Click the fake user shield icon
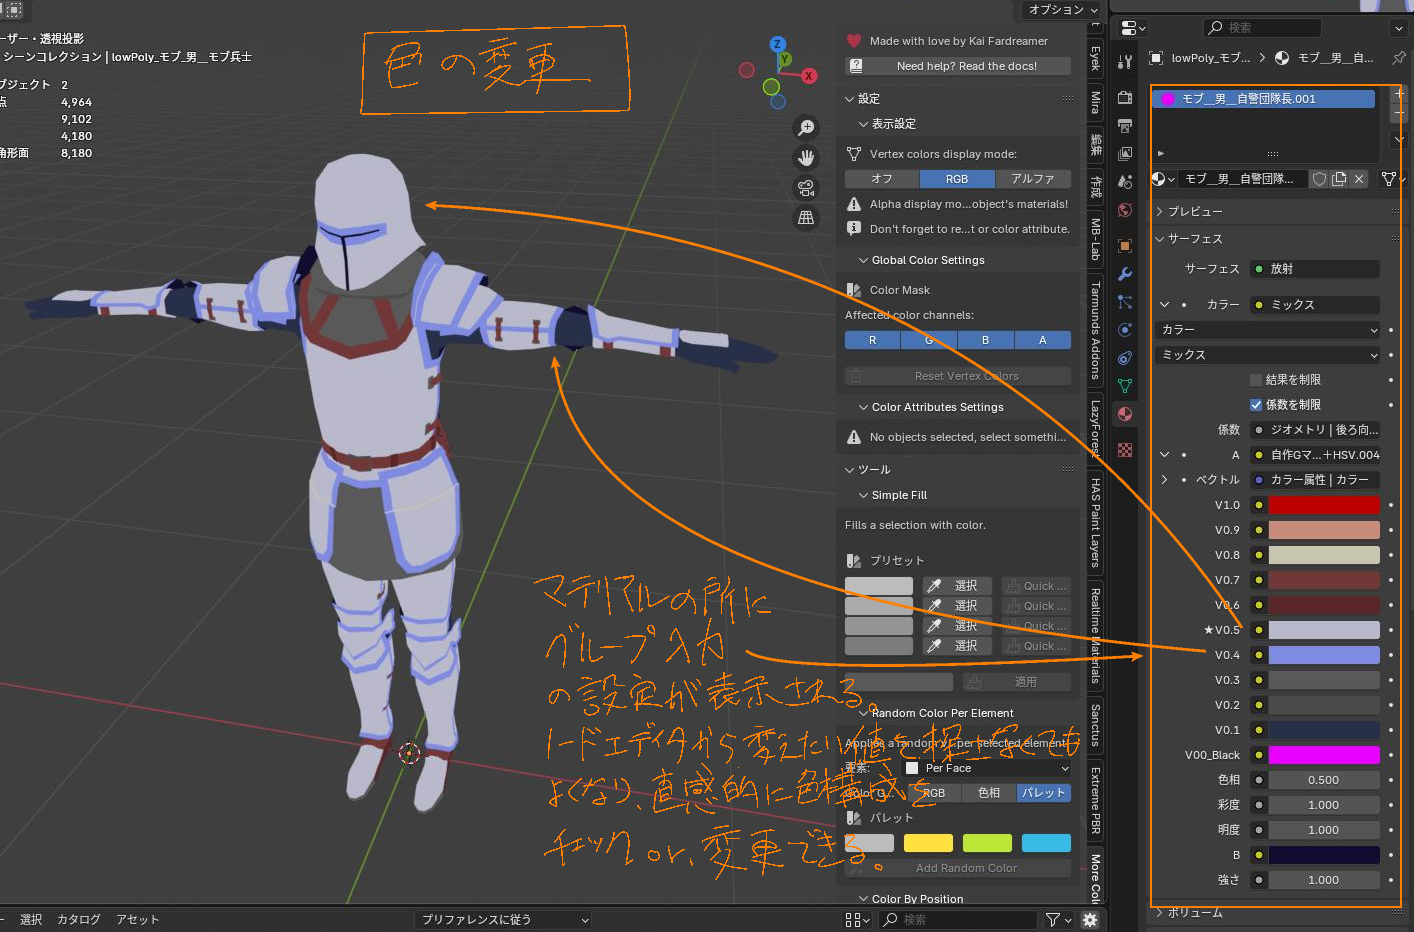1414x932 pixels. click(1320, 179)
